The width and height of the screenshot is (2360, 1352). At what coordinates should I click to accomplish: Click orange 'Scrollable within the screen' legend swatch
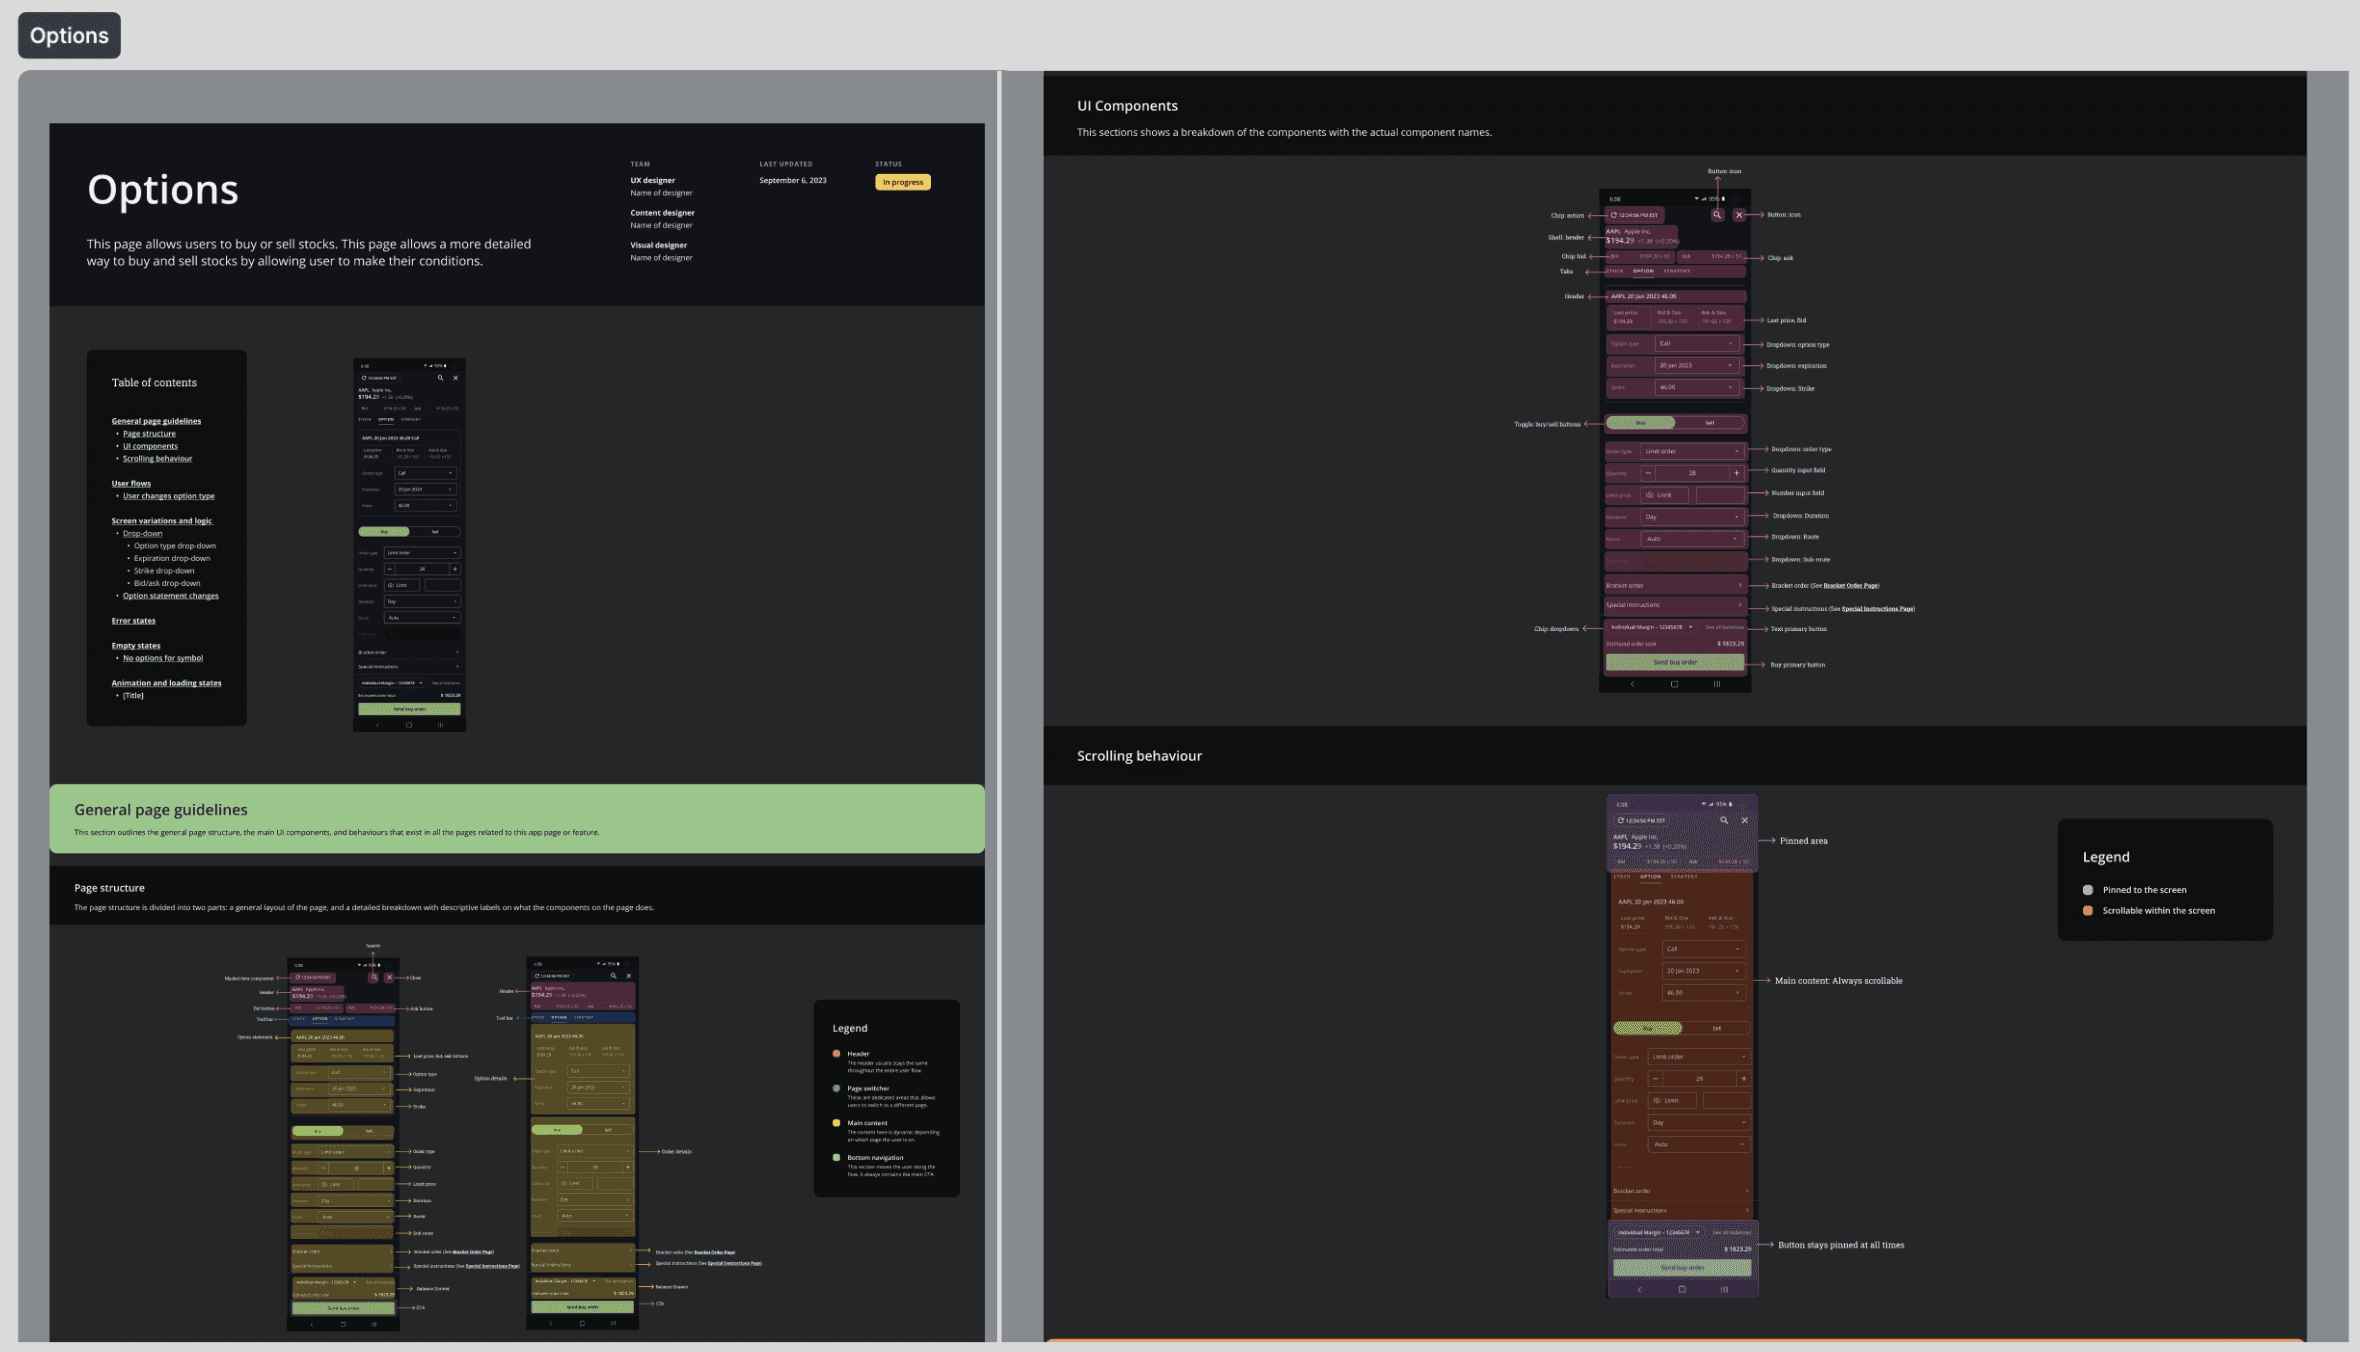pyautogui.click(x=2088, y=911)
